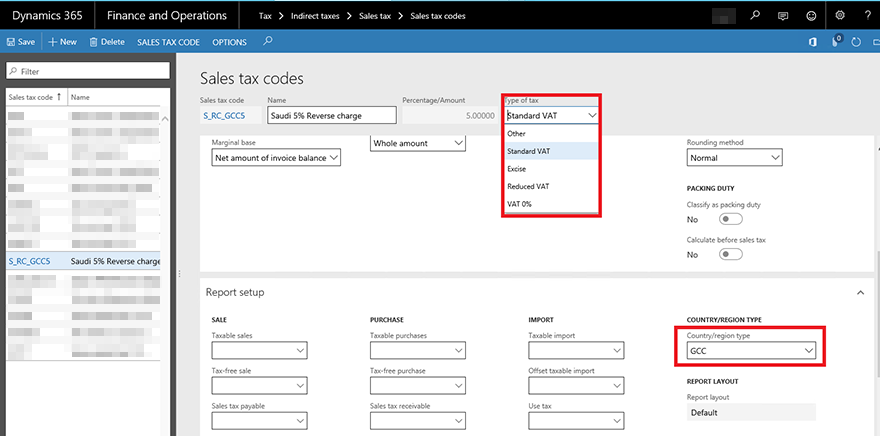Open the SALES TAX CODE tab

pyautogui.click(x=168, y=42)
